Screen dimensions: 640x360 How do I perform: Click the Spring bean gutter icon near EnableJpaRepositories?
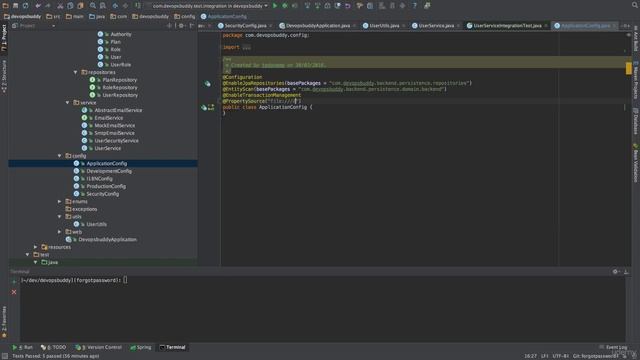pos(207,83)
